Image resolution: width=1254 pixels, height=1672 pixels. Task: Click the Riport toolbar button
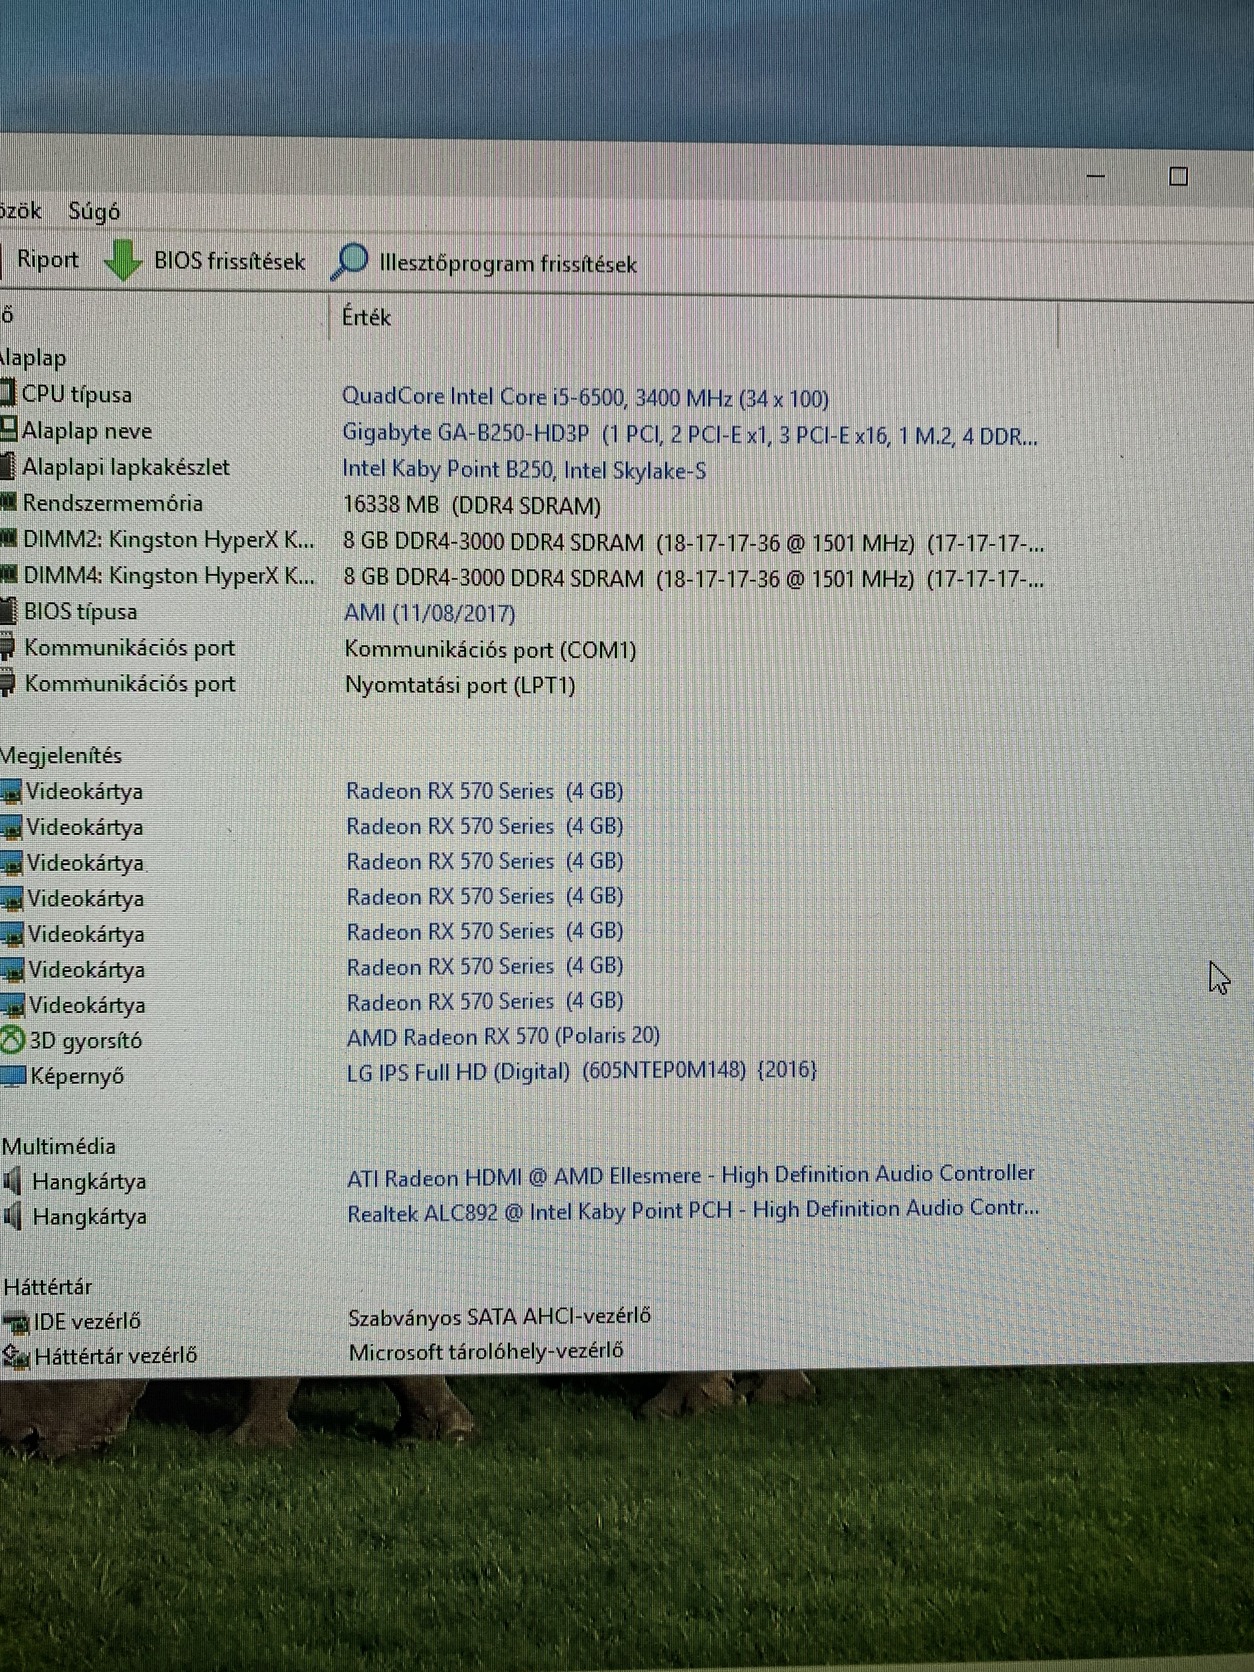pos(47,259)
